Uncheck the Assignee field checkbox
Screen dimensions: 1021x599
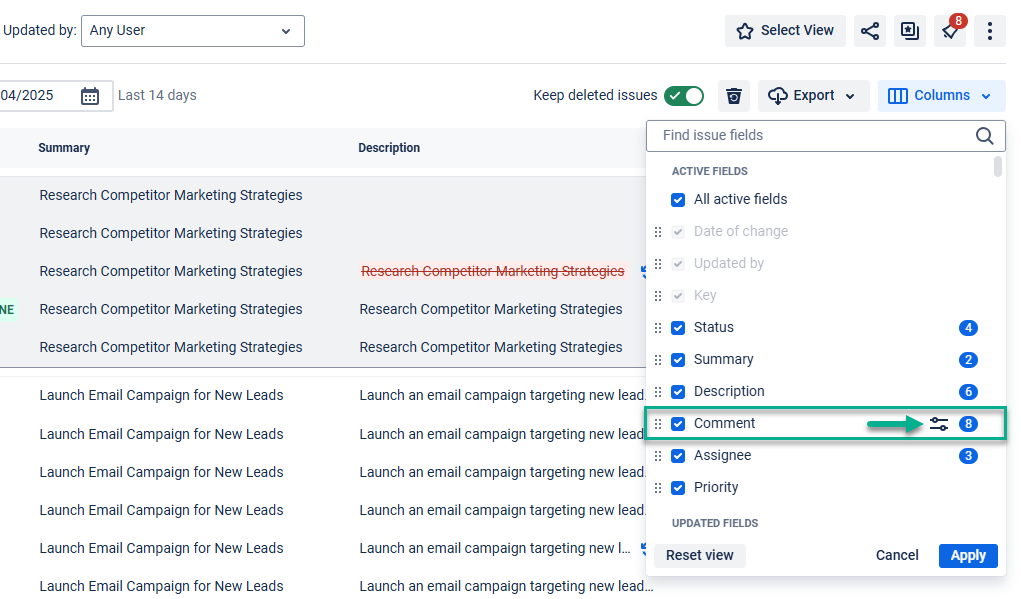pyautogui.click(x=678, y=456)
